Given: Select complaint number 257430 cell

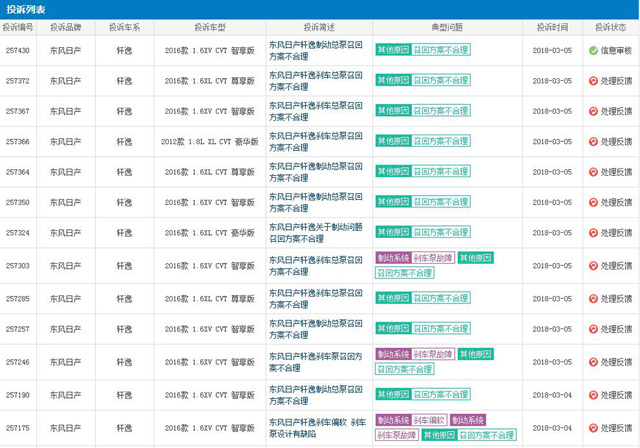Looking at the screenshot, I should tap(18, 51).
